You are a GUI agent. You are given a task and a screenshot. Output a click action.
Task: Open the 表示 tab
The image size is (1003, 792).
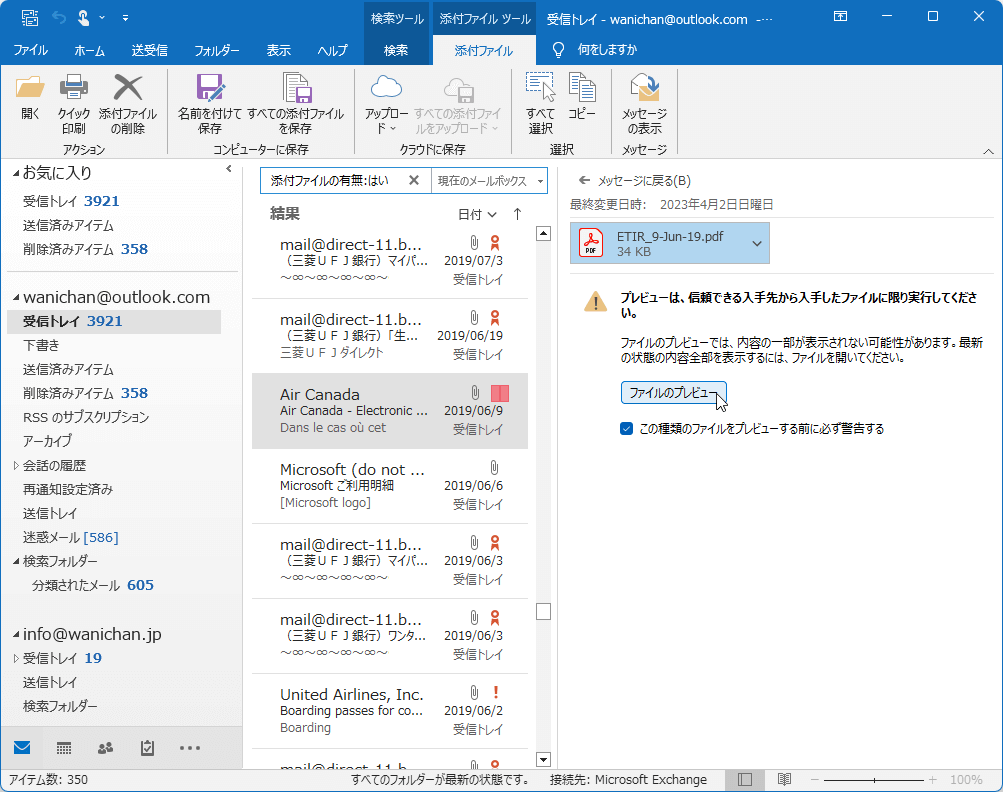278,50
